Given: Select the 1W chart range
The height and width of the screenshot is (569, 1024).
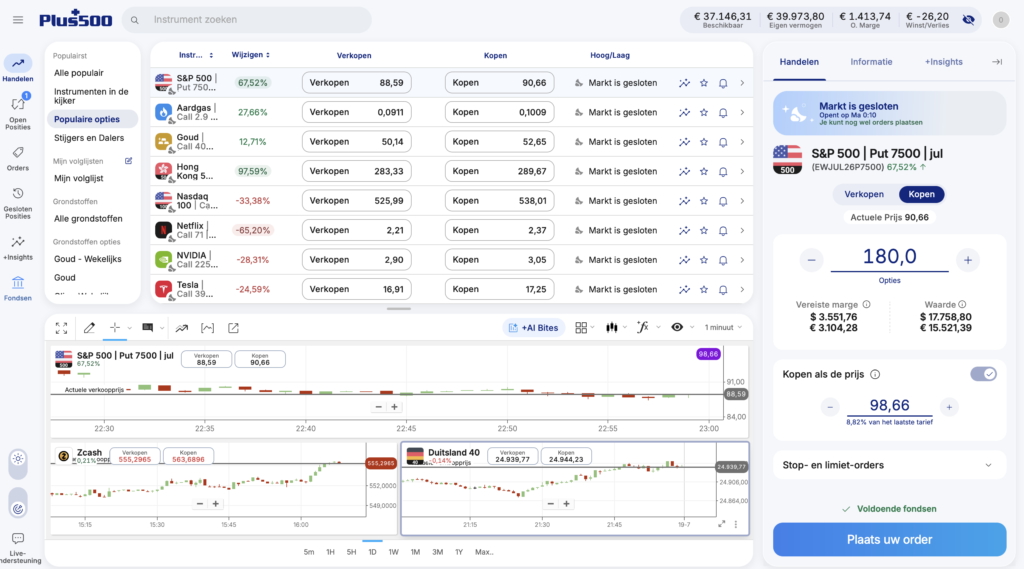Looking at the screenshot, I should click(393, 552).
